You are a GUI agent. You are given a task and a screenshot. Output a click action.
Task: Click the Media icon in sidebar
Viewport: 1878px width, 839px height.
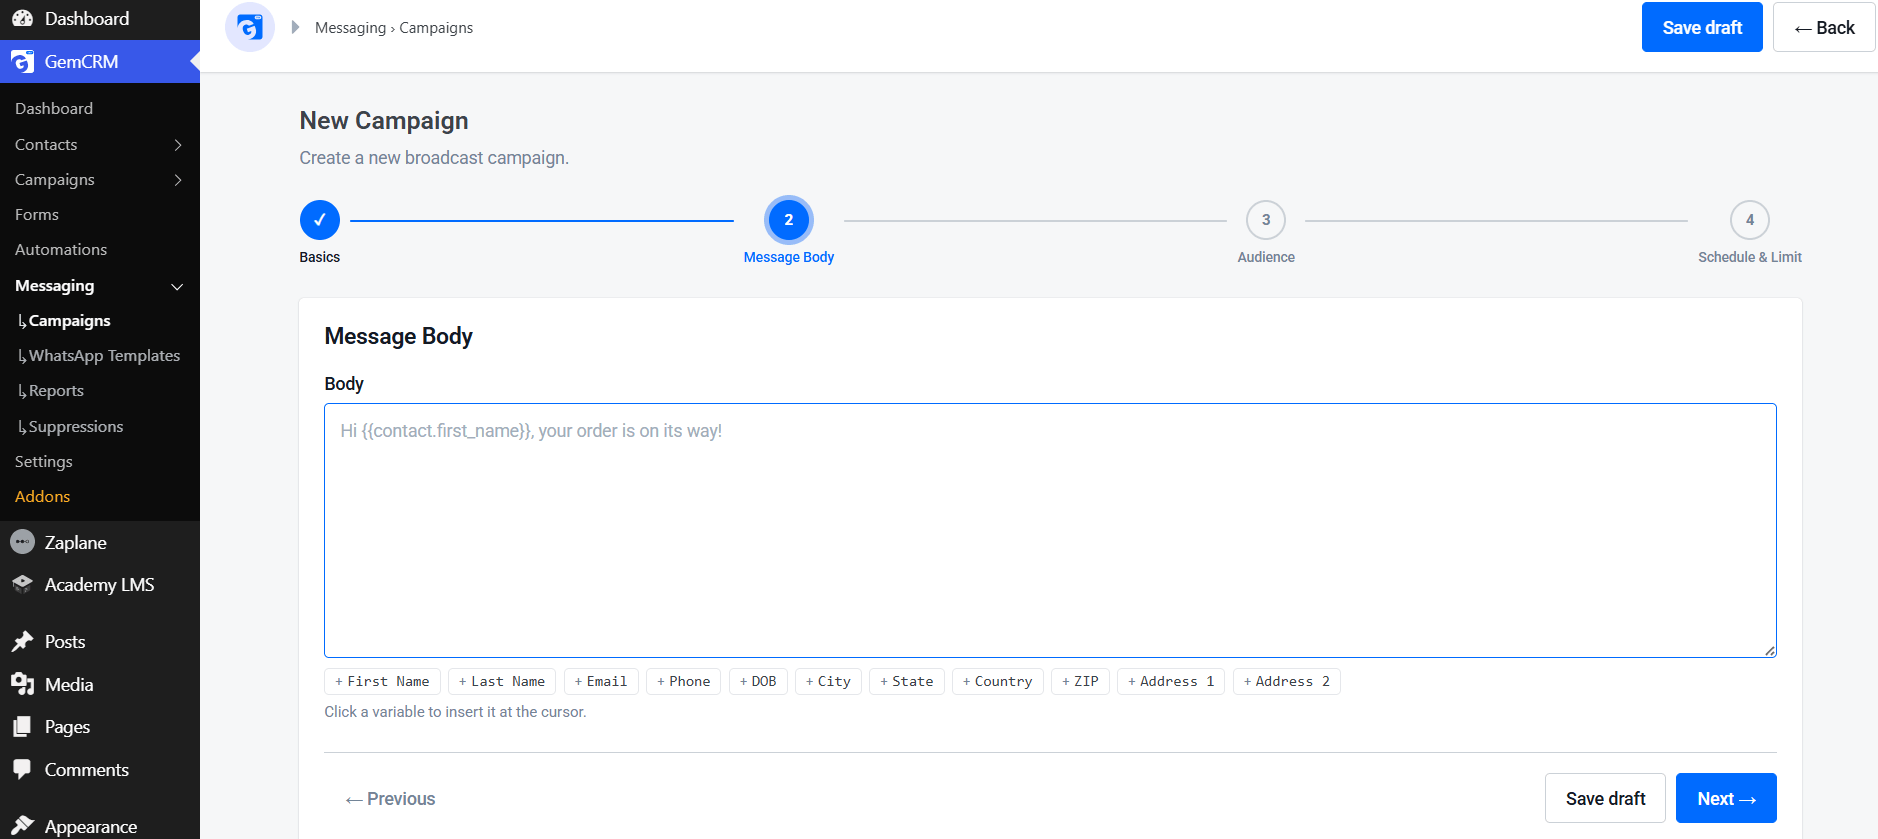coord(22,684)
